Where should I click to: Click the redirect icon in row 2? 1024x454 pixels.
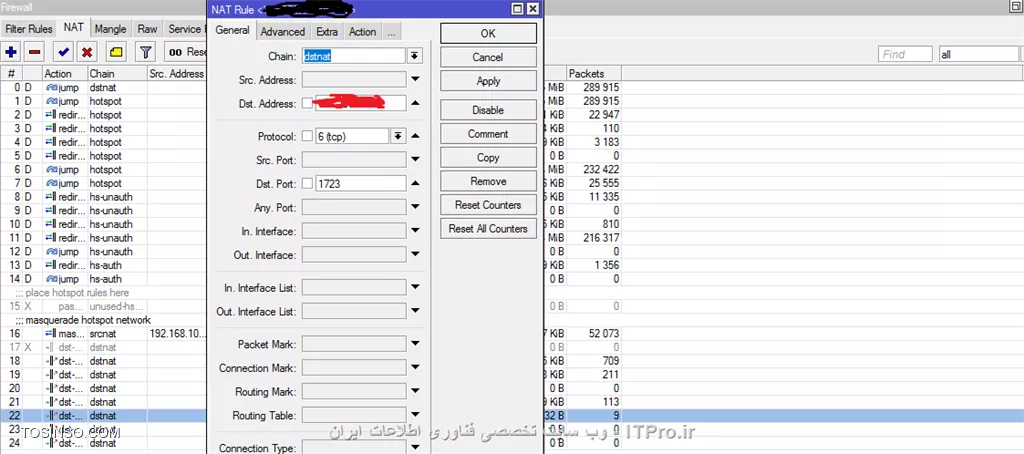coord(51,115)
